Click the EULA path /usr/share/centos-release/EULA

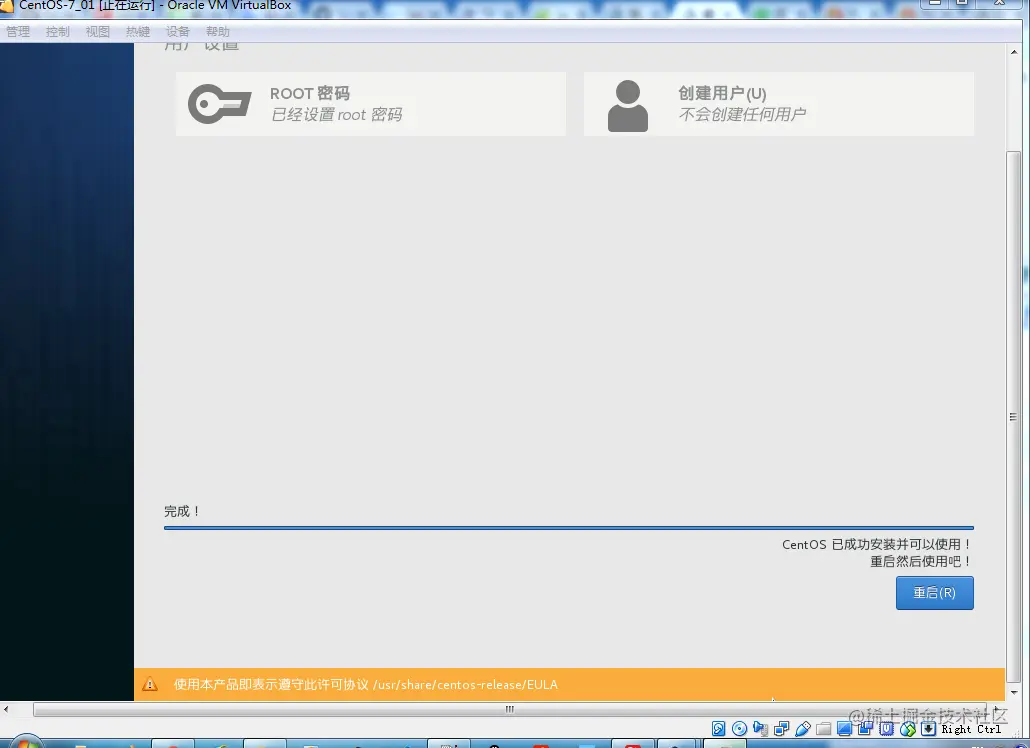465,684
